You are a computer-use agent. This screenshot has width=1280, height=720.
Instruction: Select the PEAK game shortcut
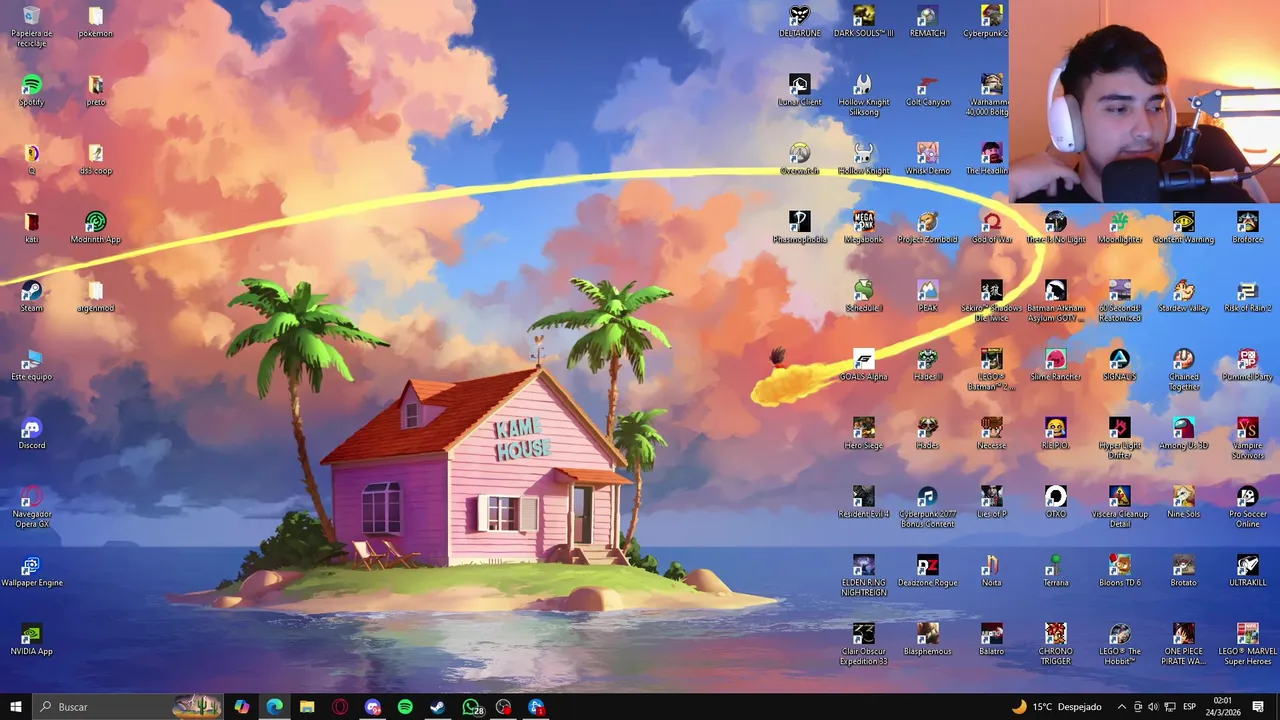tap(927, 297)
